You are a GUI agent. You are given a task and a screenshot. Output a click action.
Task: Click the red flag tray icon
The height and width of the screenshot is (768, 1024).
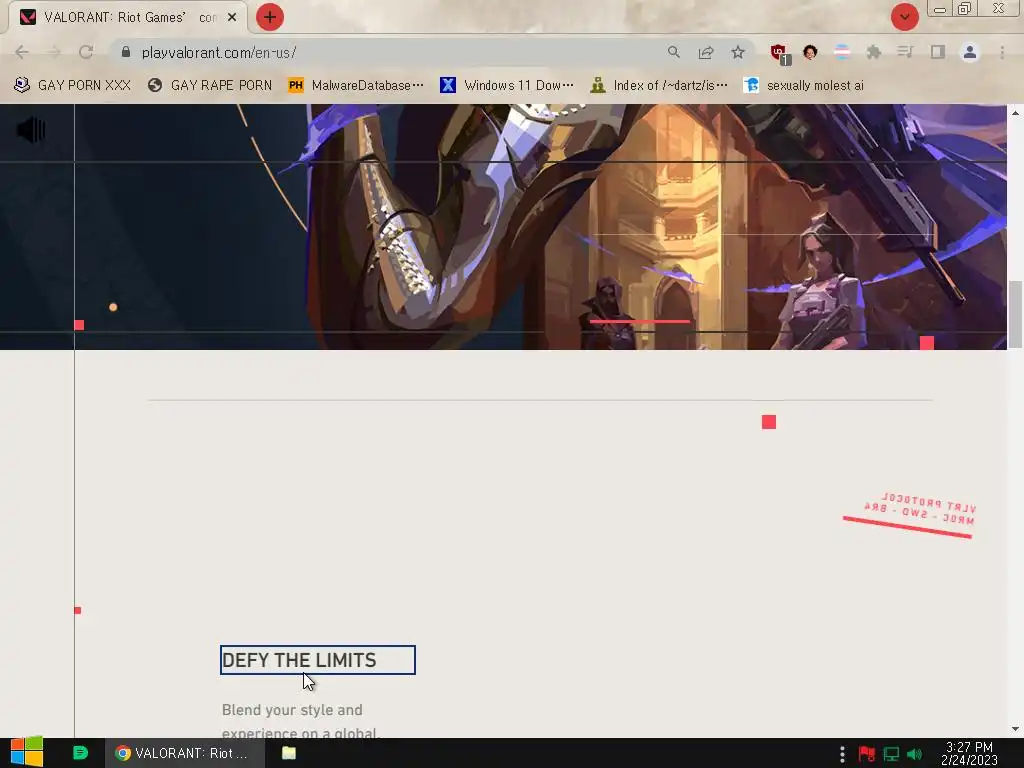point(867,754)
